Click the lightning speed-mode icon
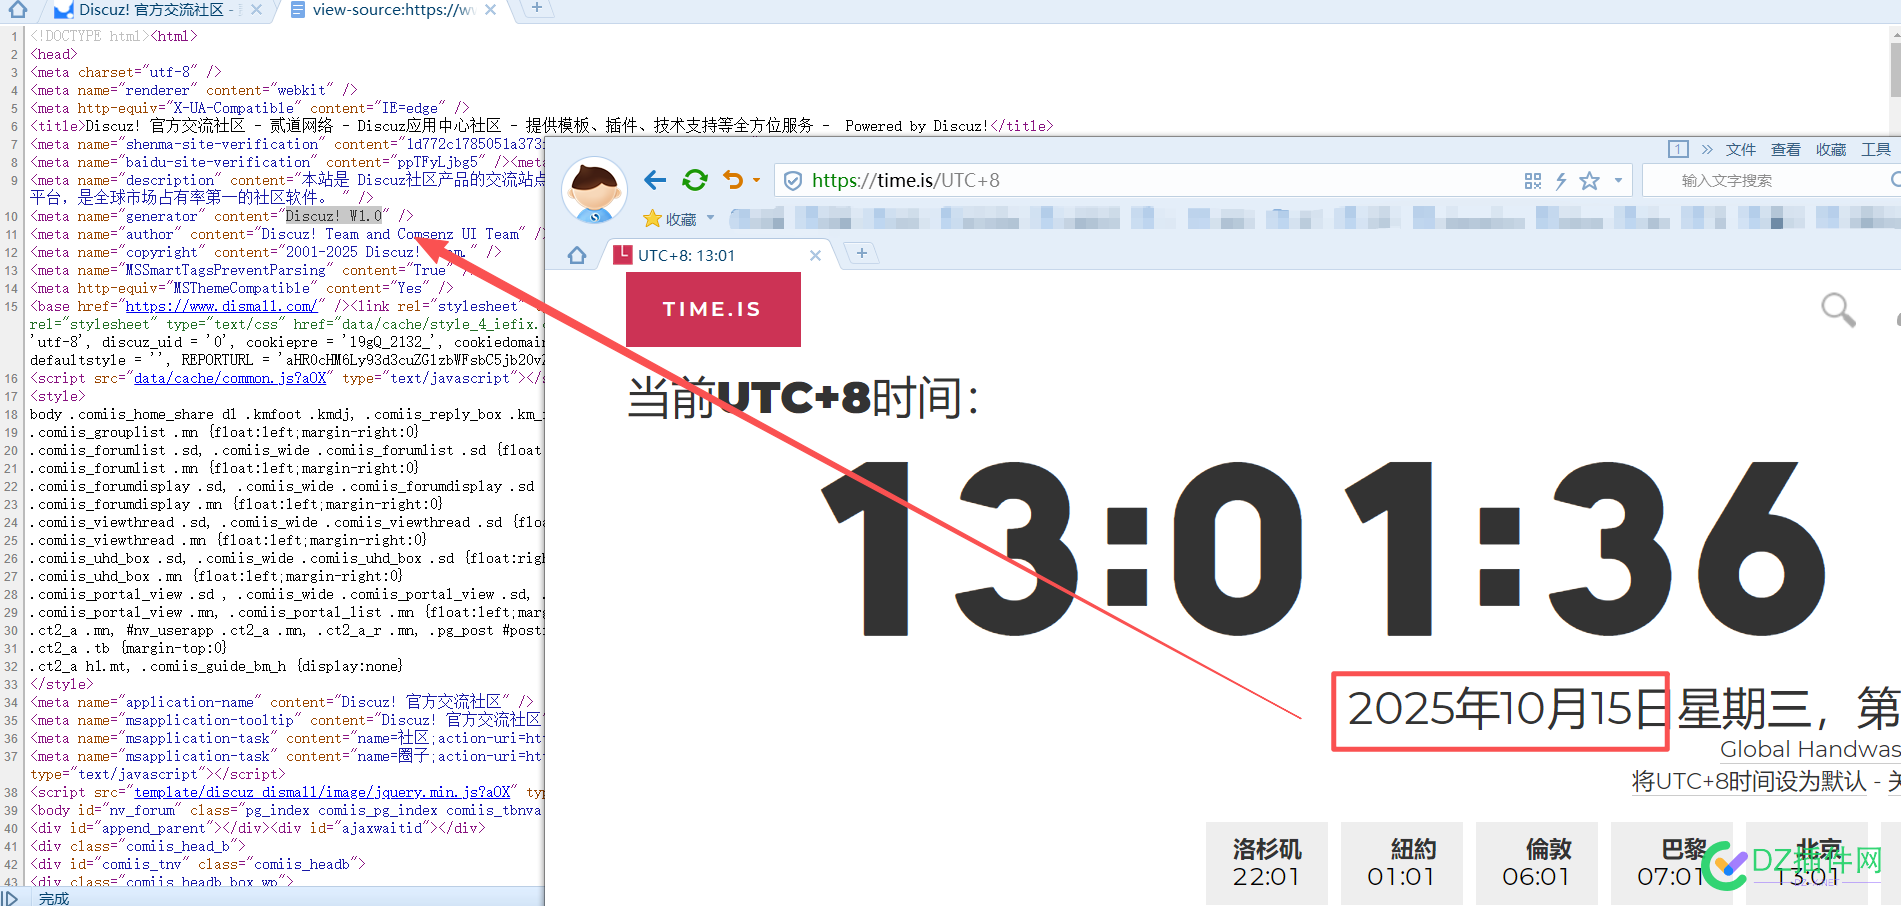 coord(1560,181)
